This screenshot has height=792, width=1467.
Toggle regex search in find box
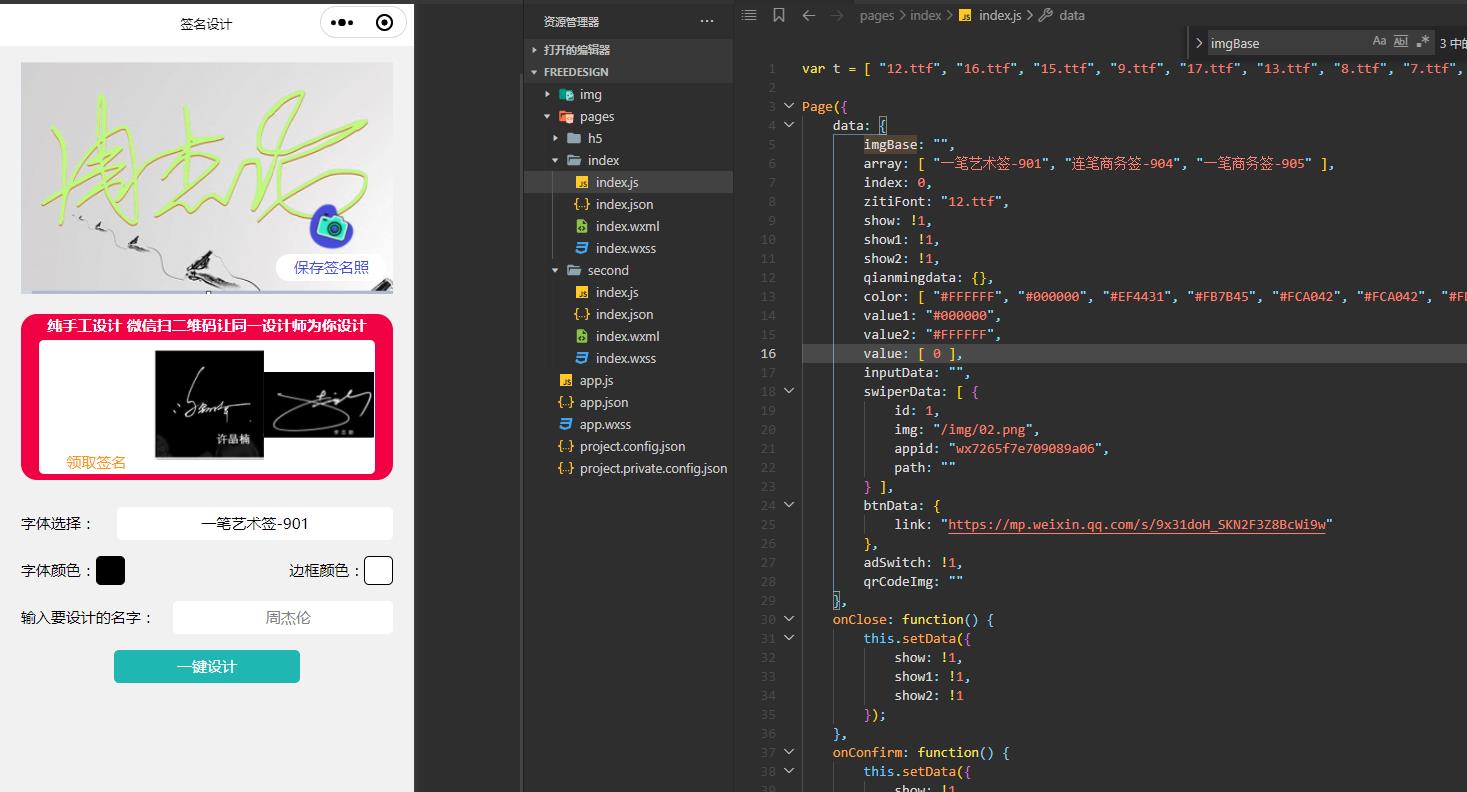click(1422, 42)
